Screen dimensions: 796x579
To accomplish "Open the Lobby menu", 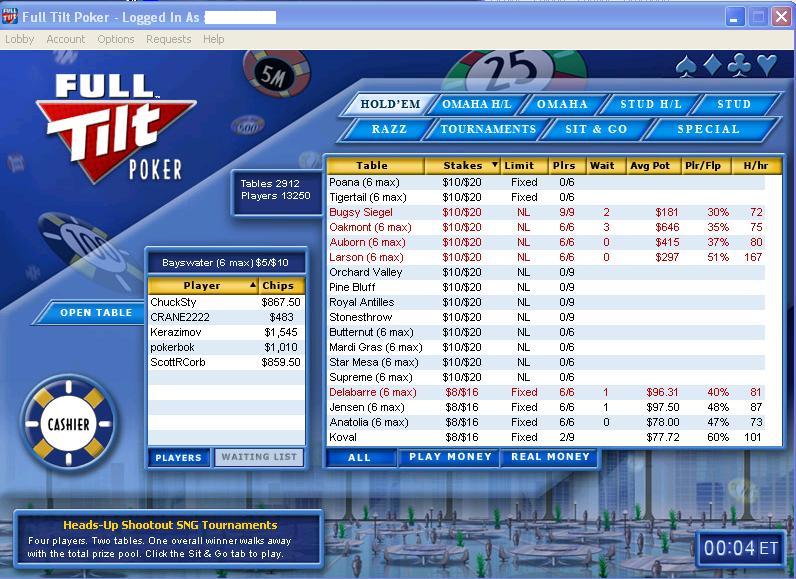I will click(x=20, y=39).
